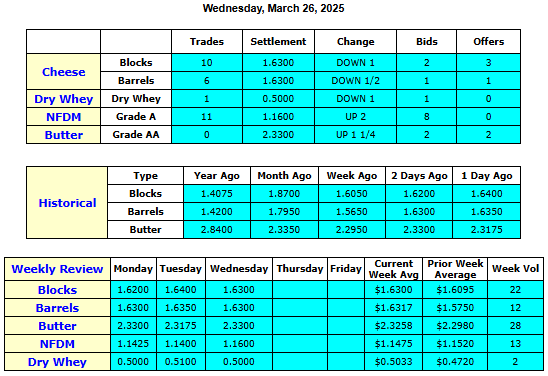
Task: Click the Year Ago column header
Action: point(217,176)
